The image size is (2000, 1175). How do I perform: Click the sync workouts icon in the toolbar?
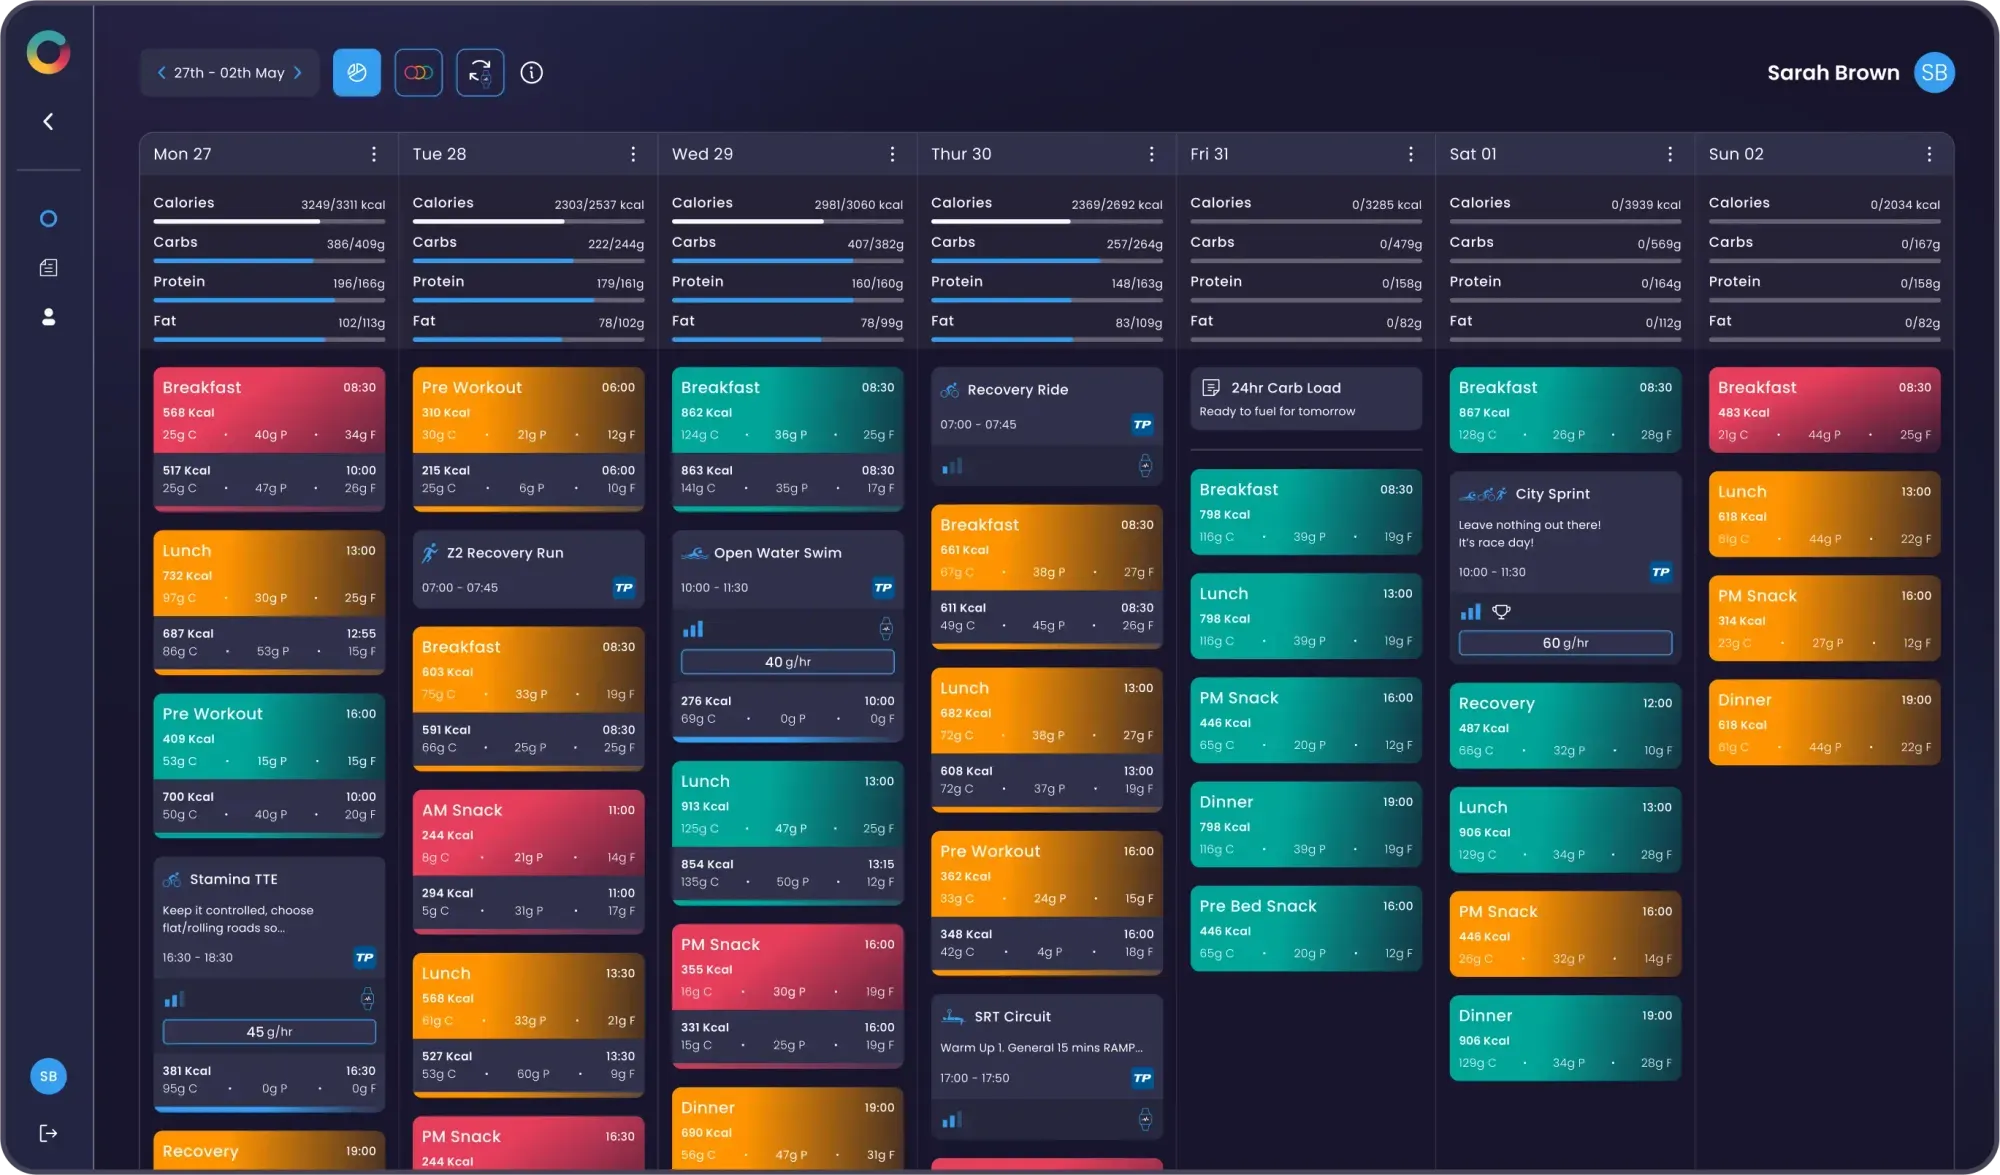coord(480,72)
